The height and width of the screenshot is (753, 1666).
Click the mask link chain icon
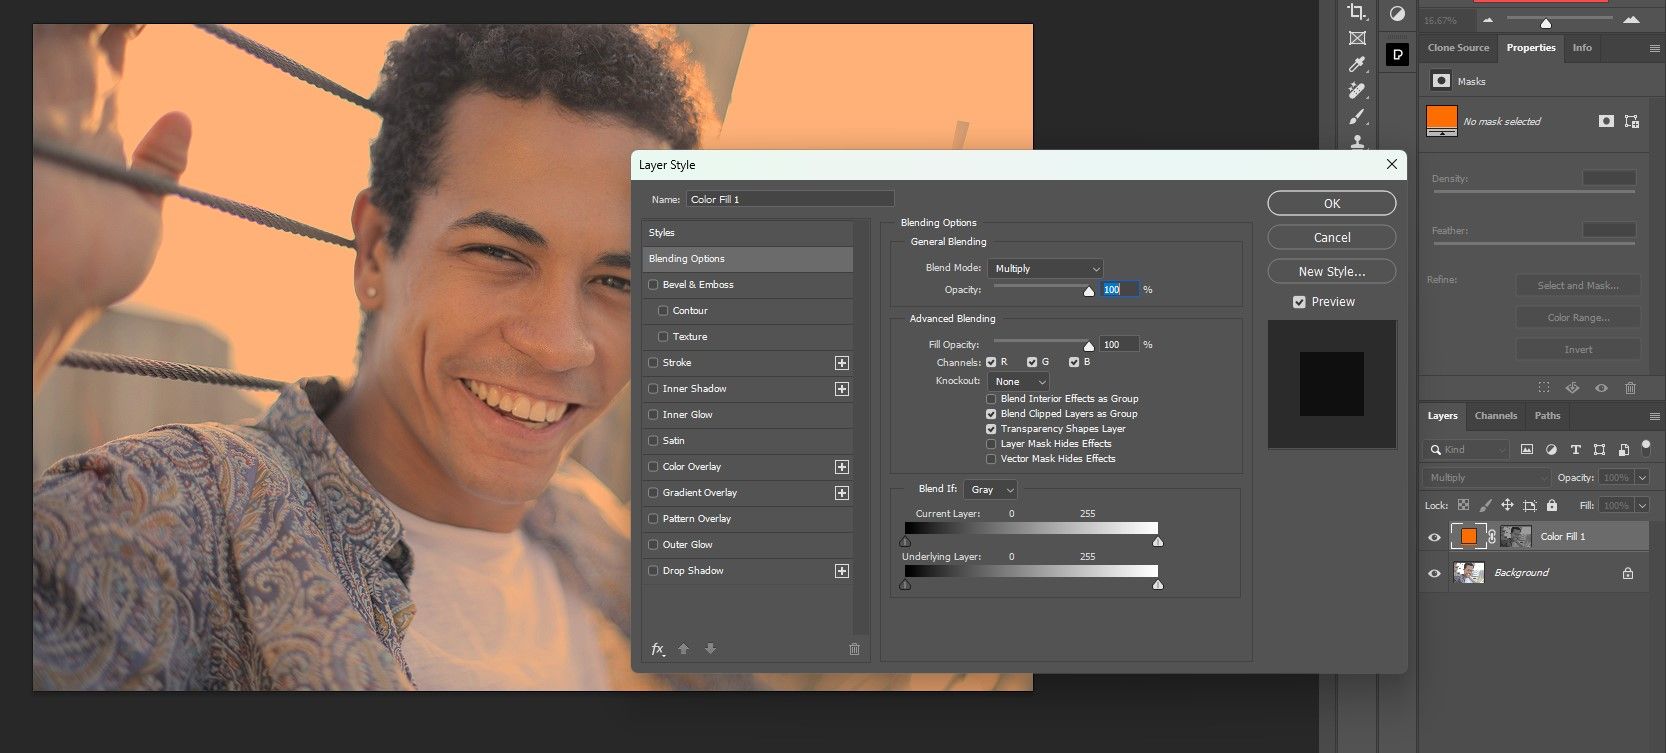[x=1492, y=537]
